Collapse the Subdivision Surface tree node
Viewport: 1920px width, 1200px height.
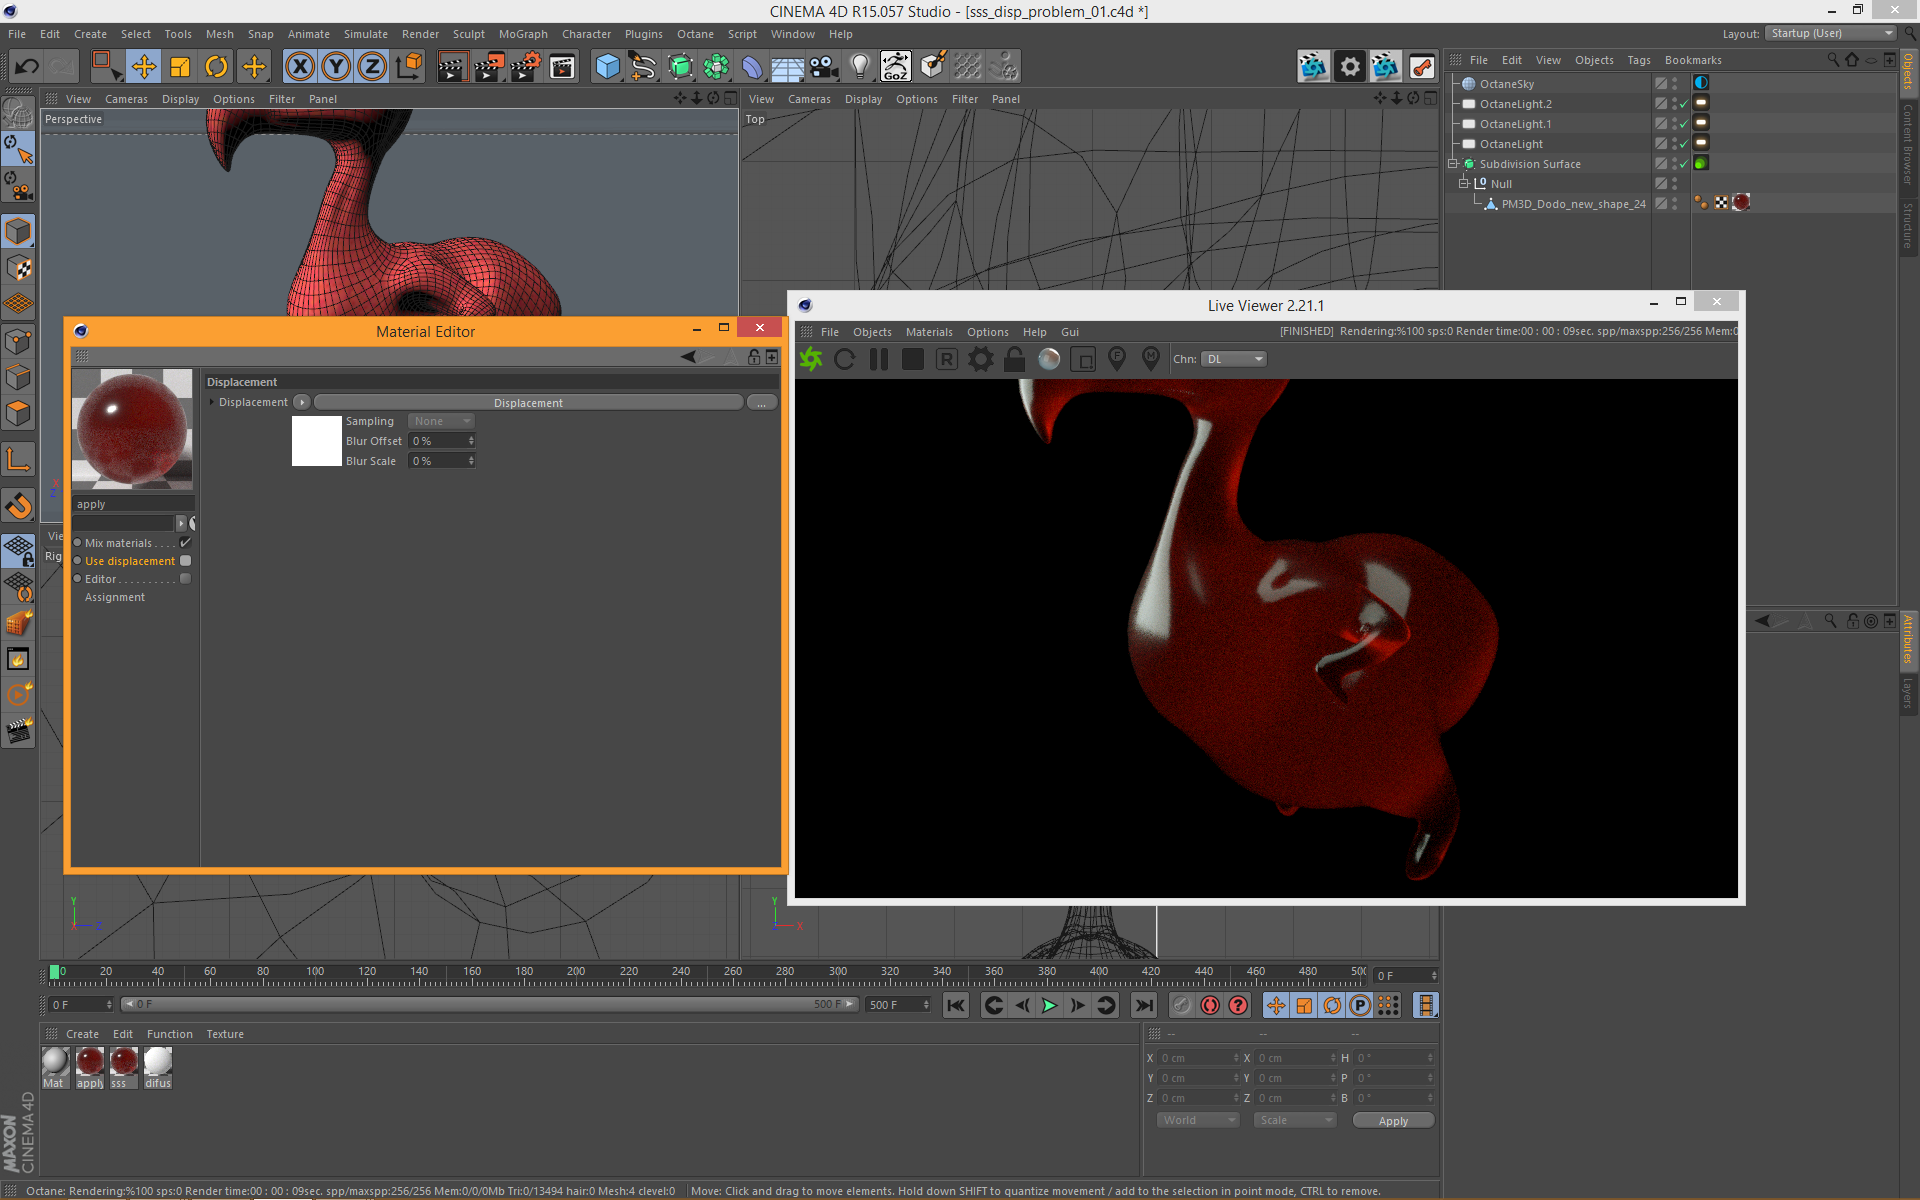(x=1453, y=164)
